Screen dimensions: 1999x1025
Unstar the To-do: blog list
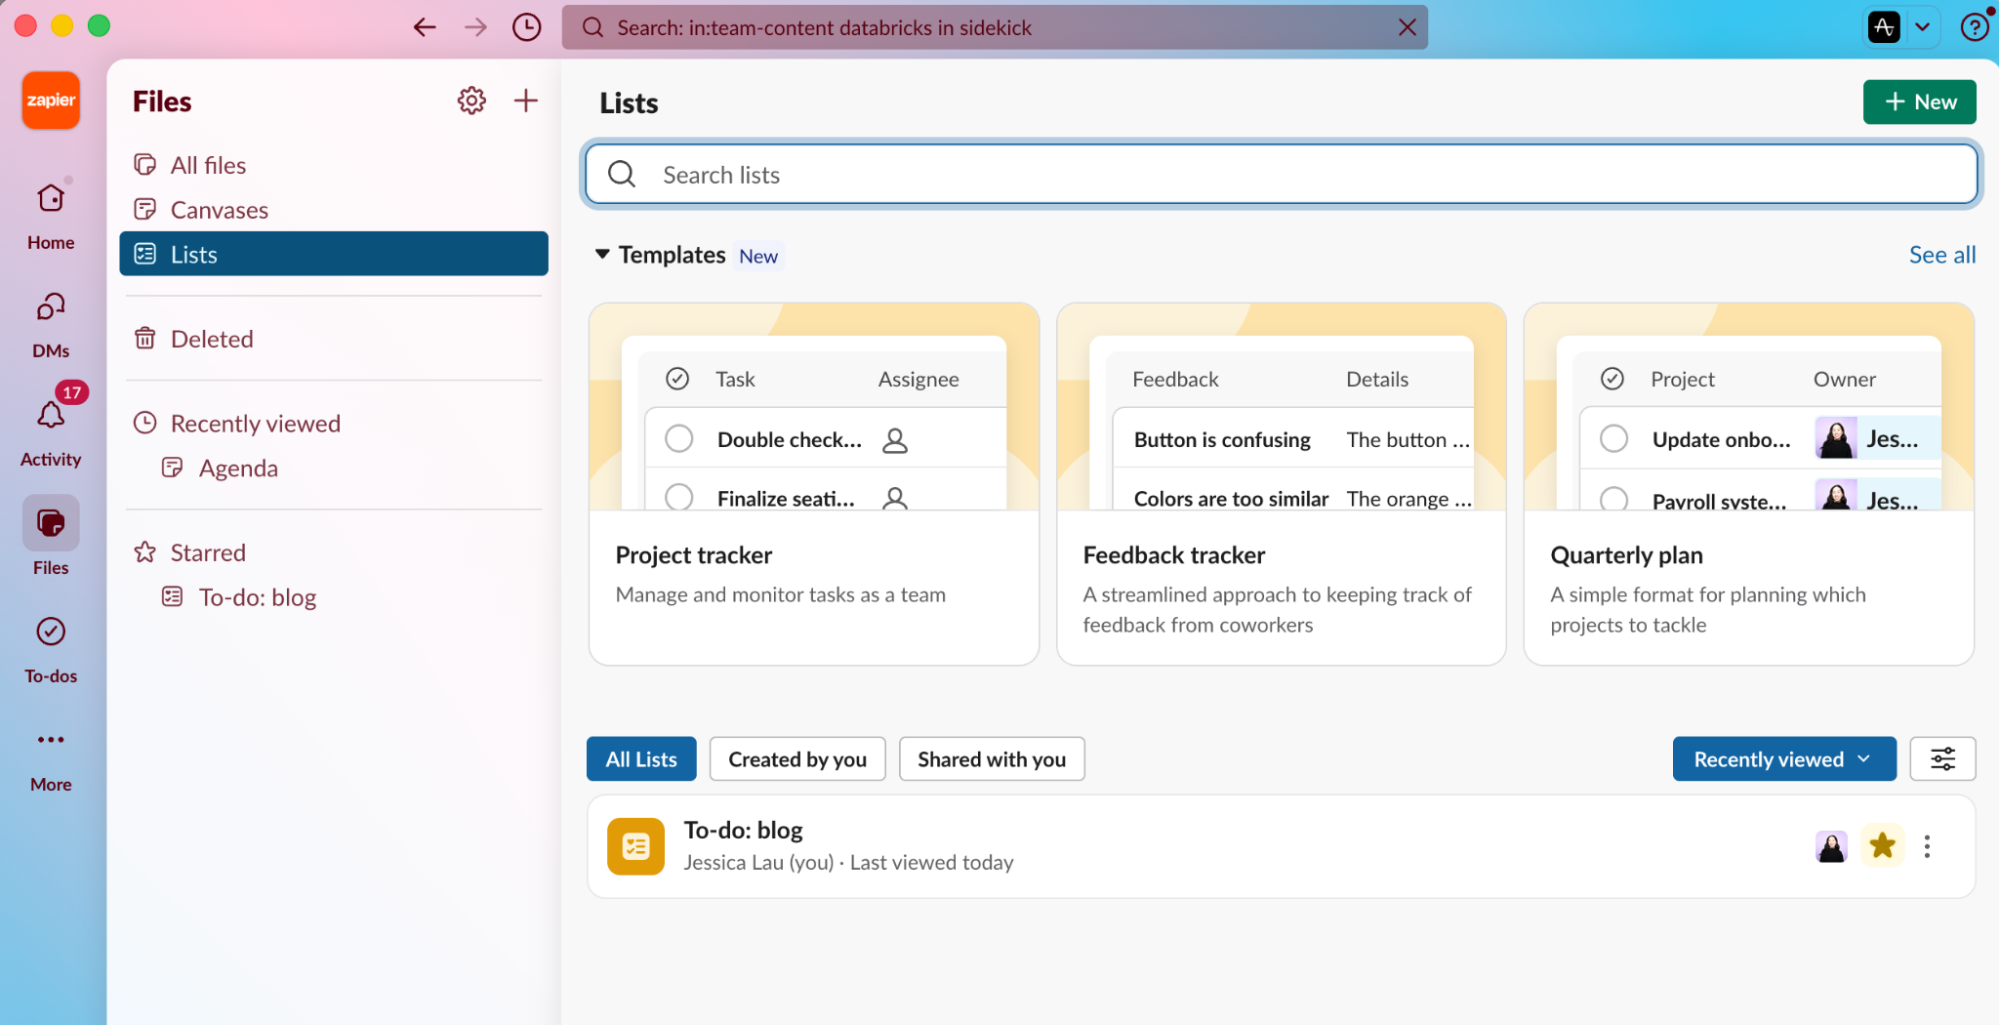click(x=1882, y=846)
